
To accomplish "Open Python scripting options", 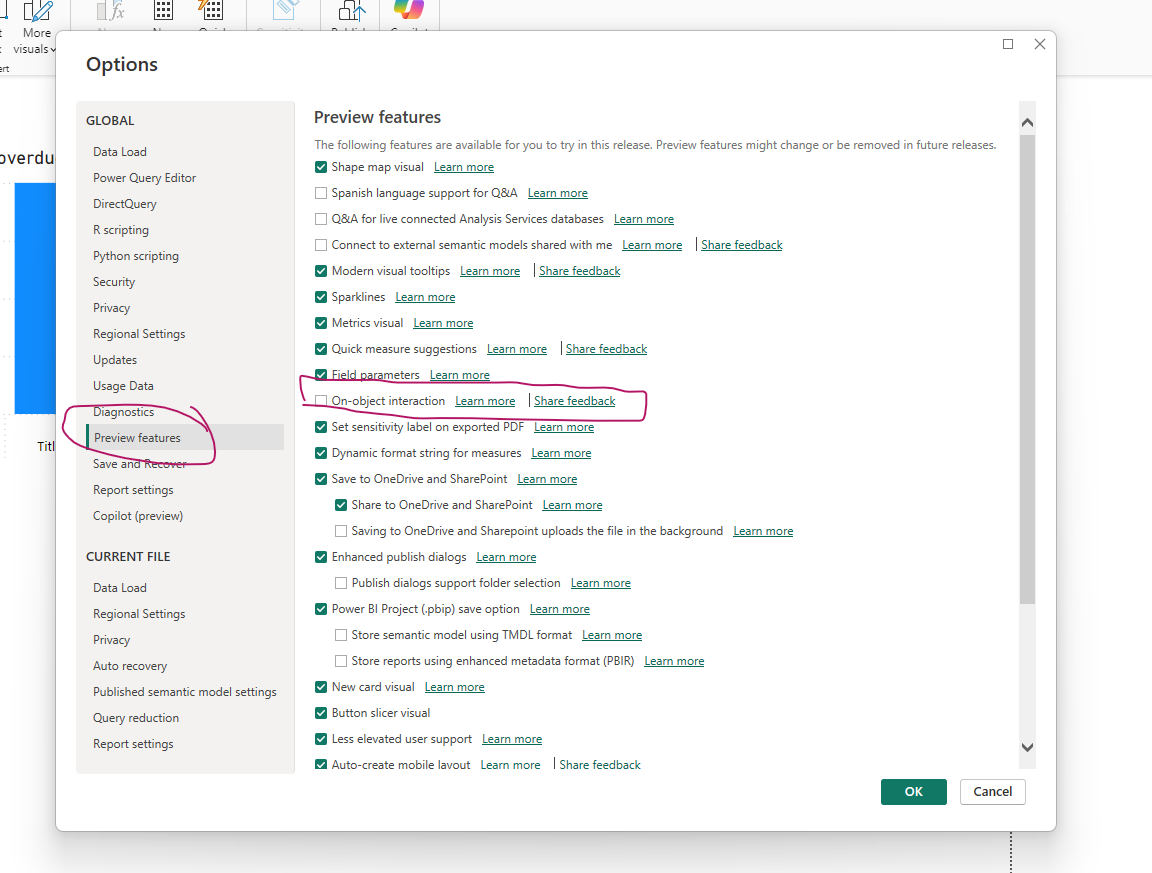I will [136, 256].
